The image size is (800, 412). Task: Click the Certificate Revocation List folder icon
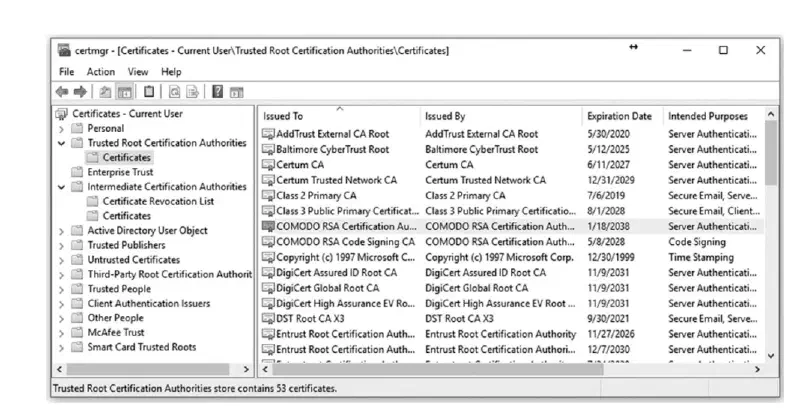pyautogui.click(x=92, y=201)
